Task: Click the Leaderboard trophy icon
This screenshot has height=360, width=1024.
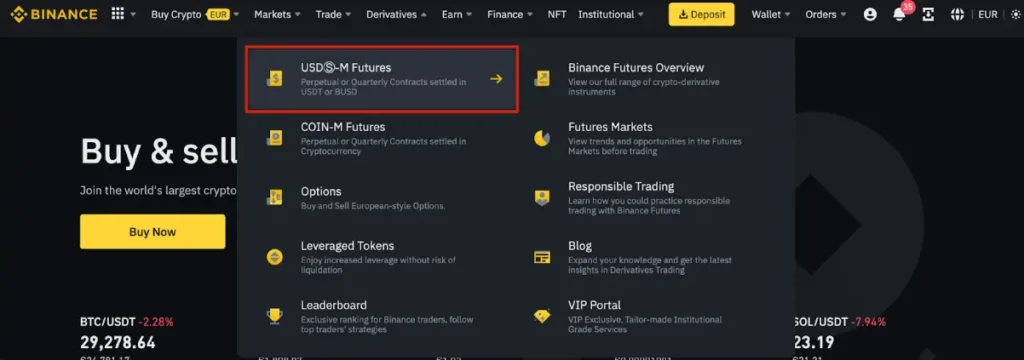Action: click(274, 316)
